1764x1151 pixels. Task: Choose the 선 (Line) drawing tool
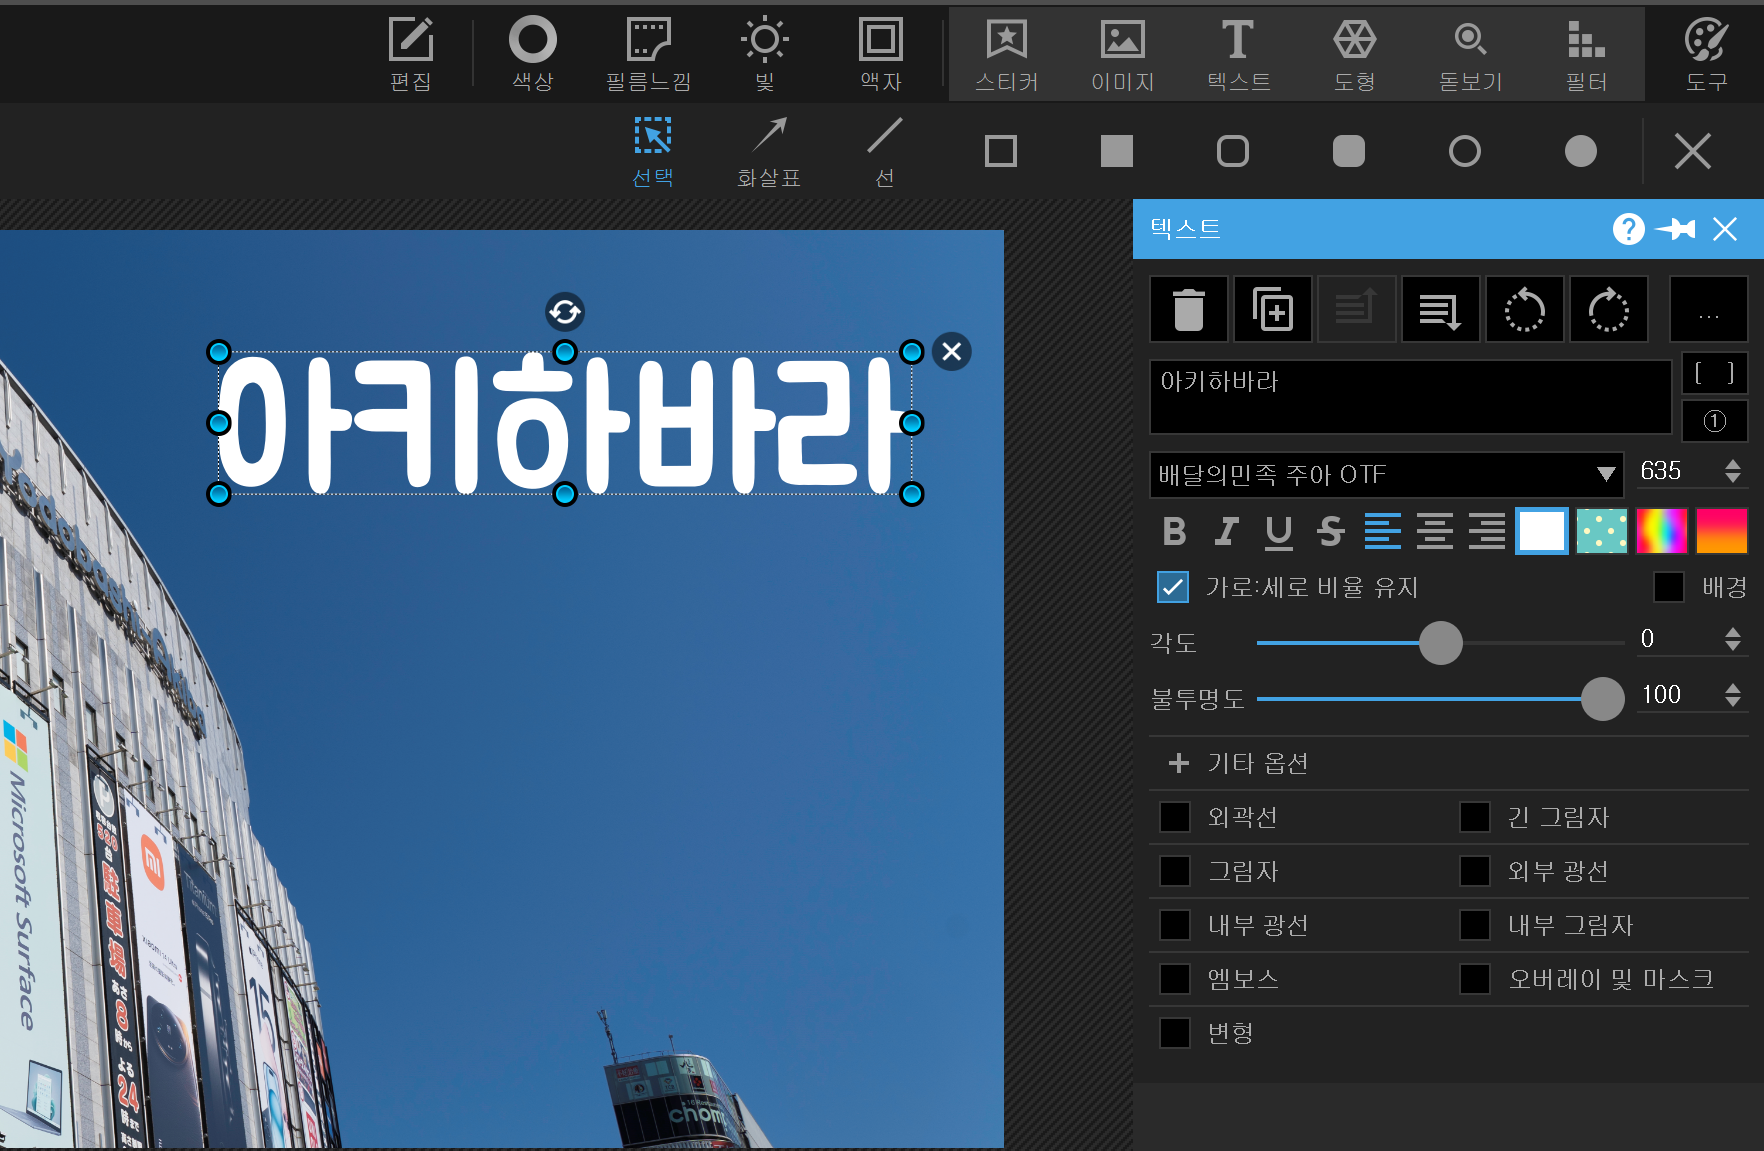tap(885, 152)
